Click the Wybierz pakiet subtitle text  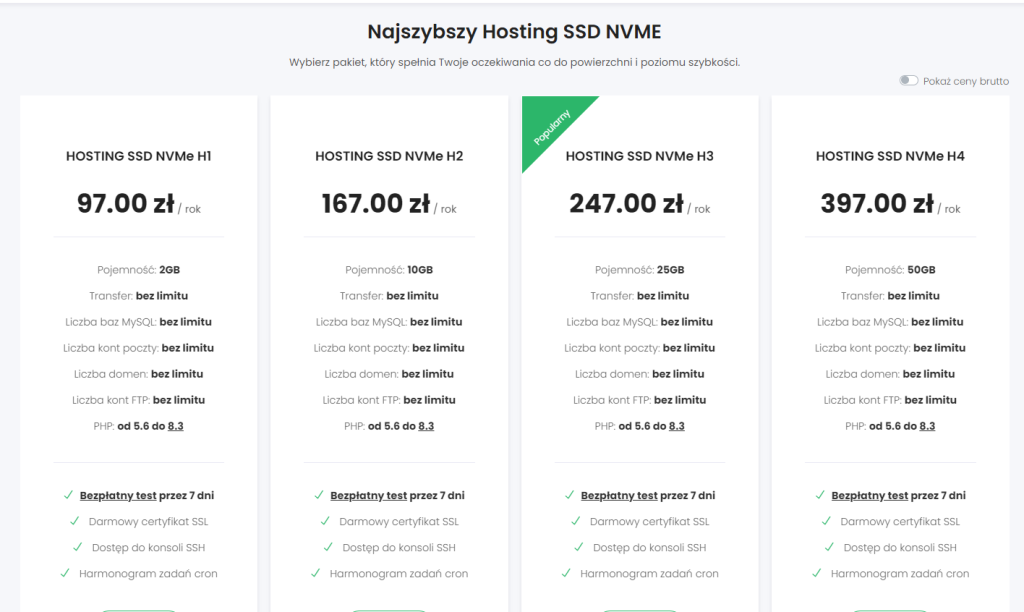515,63
